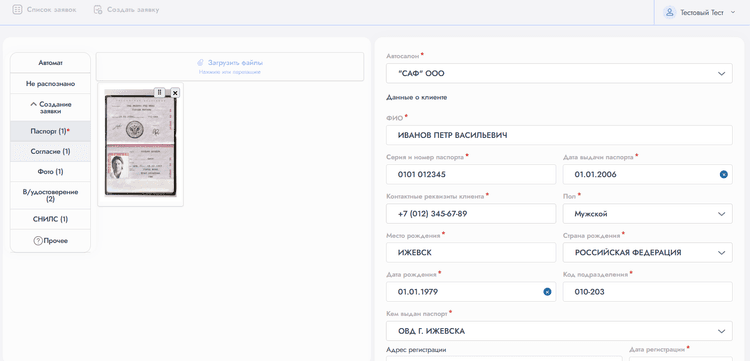750x361 pixels.
Task: Click the list icon beside Список заявок
Action: pos(17,10)
